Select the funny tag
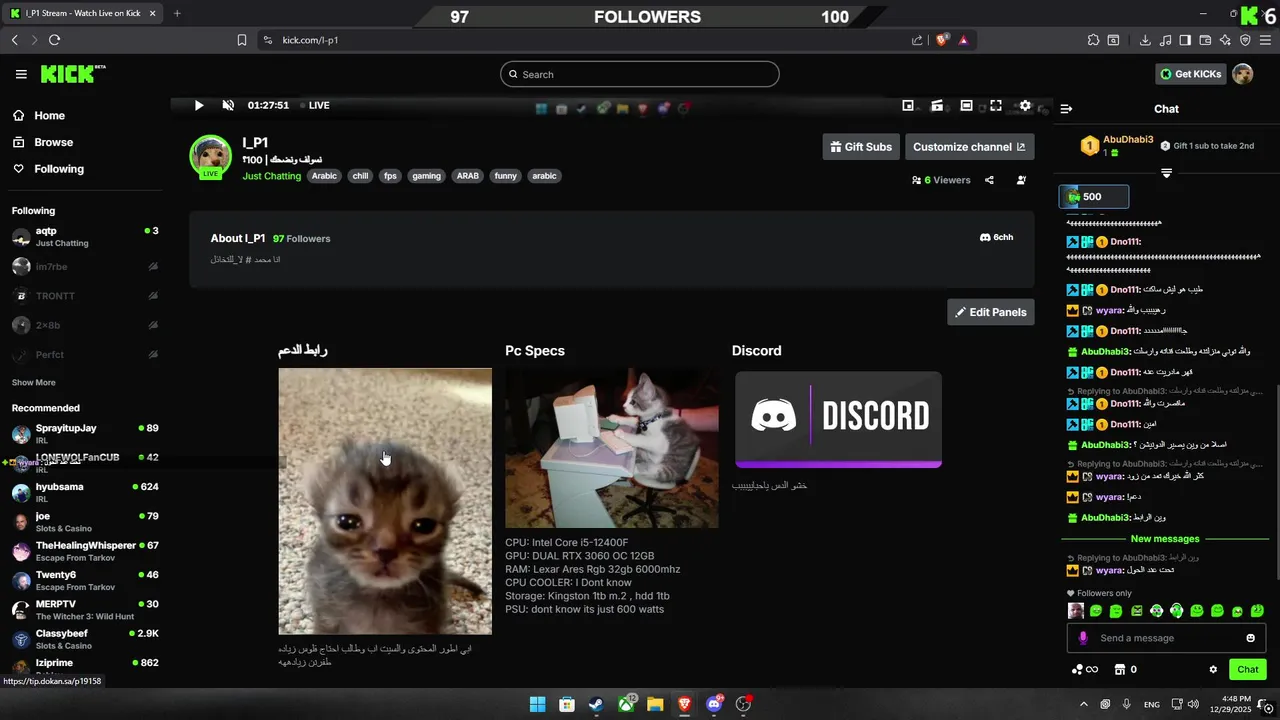This screenshot has width=1280, height=720. point(505,176)
